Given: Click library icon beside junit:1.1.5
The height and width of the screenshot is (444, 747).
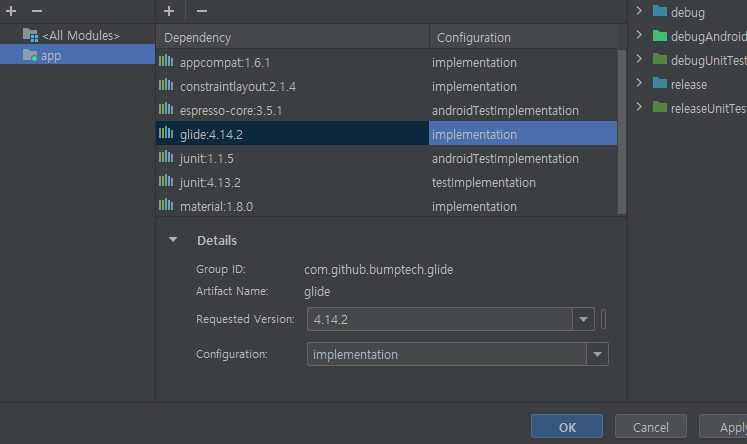Looking at the screenshot, I should (166, 157).
